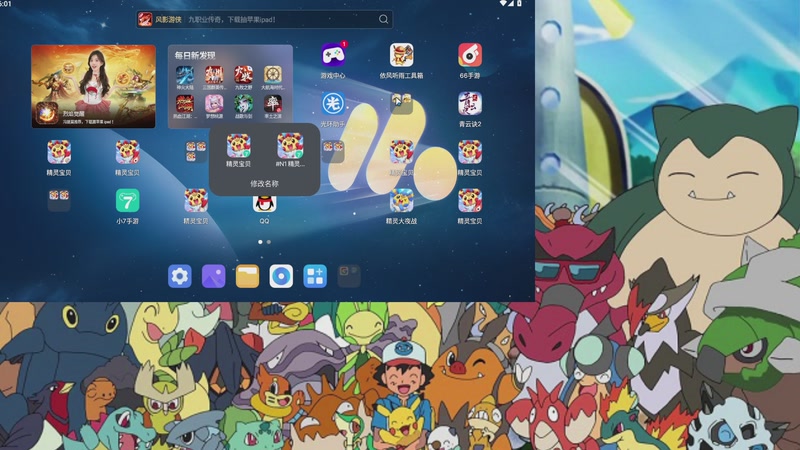The height and width of the screenshot is (450, 800).
Task: Tap the 风影游侠 game icon in search bar
Action: tap(145, 19)
